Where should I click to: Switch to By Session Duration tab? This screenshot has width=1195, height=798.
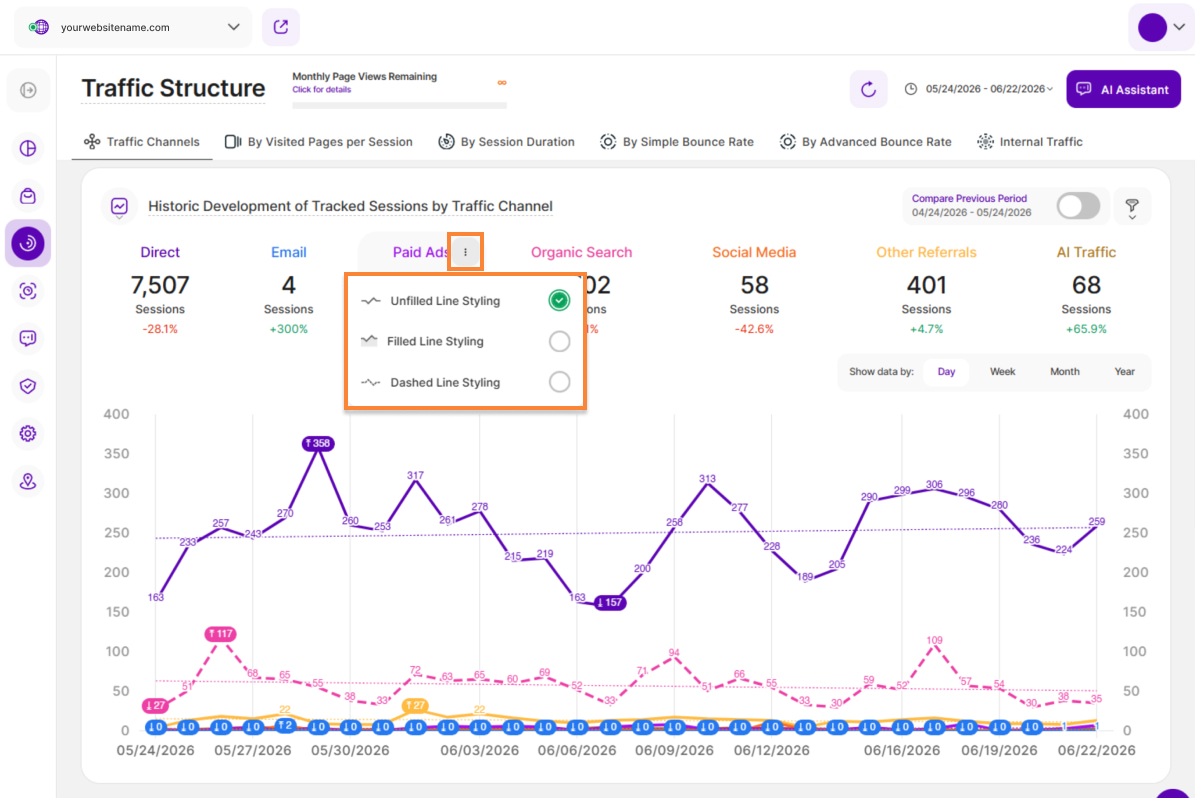tap(507, 142)
